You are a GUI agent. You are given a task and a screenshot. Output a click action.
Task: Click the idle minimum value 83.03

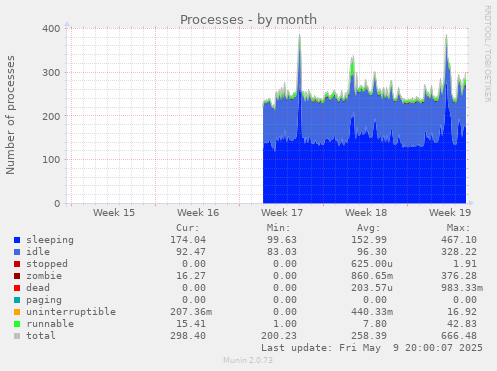point(281,252)
